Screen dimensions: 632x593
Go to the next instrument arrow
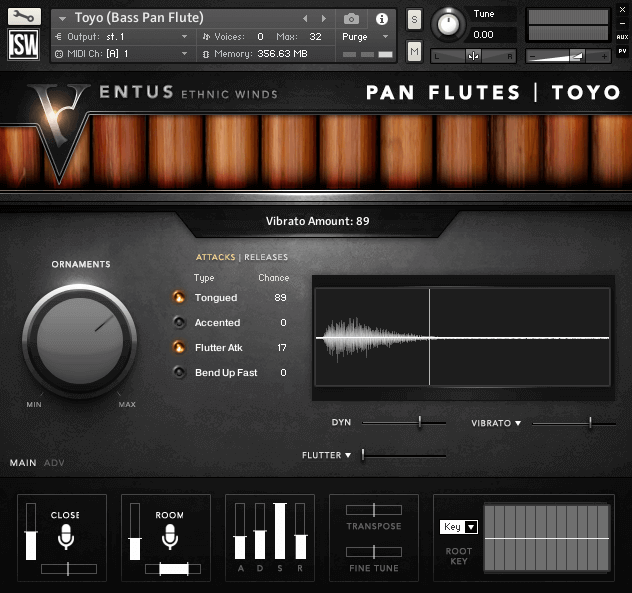tap(321, 19)
